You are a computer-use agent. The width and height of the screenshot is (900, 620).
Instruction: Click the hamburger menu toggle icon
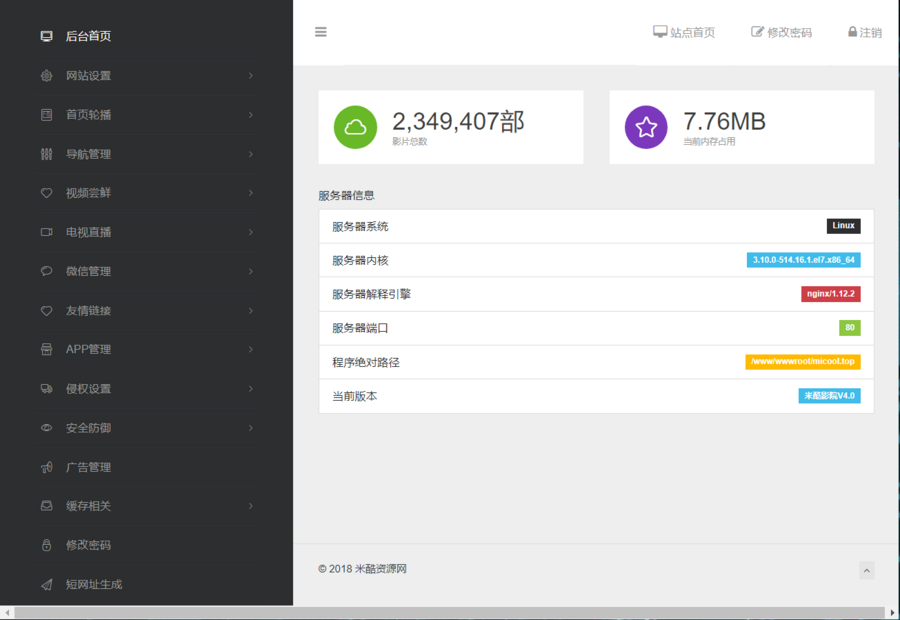tap(321, 32)
